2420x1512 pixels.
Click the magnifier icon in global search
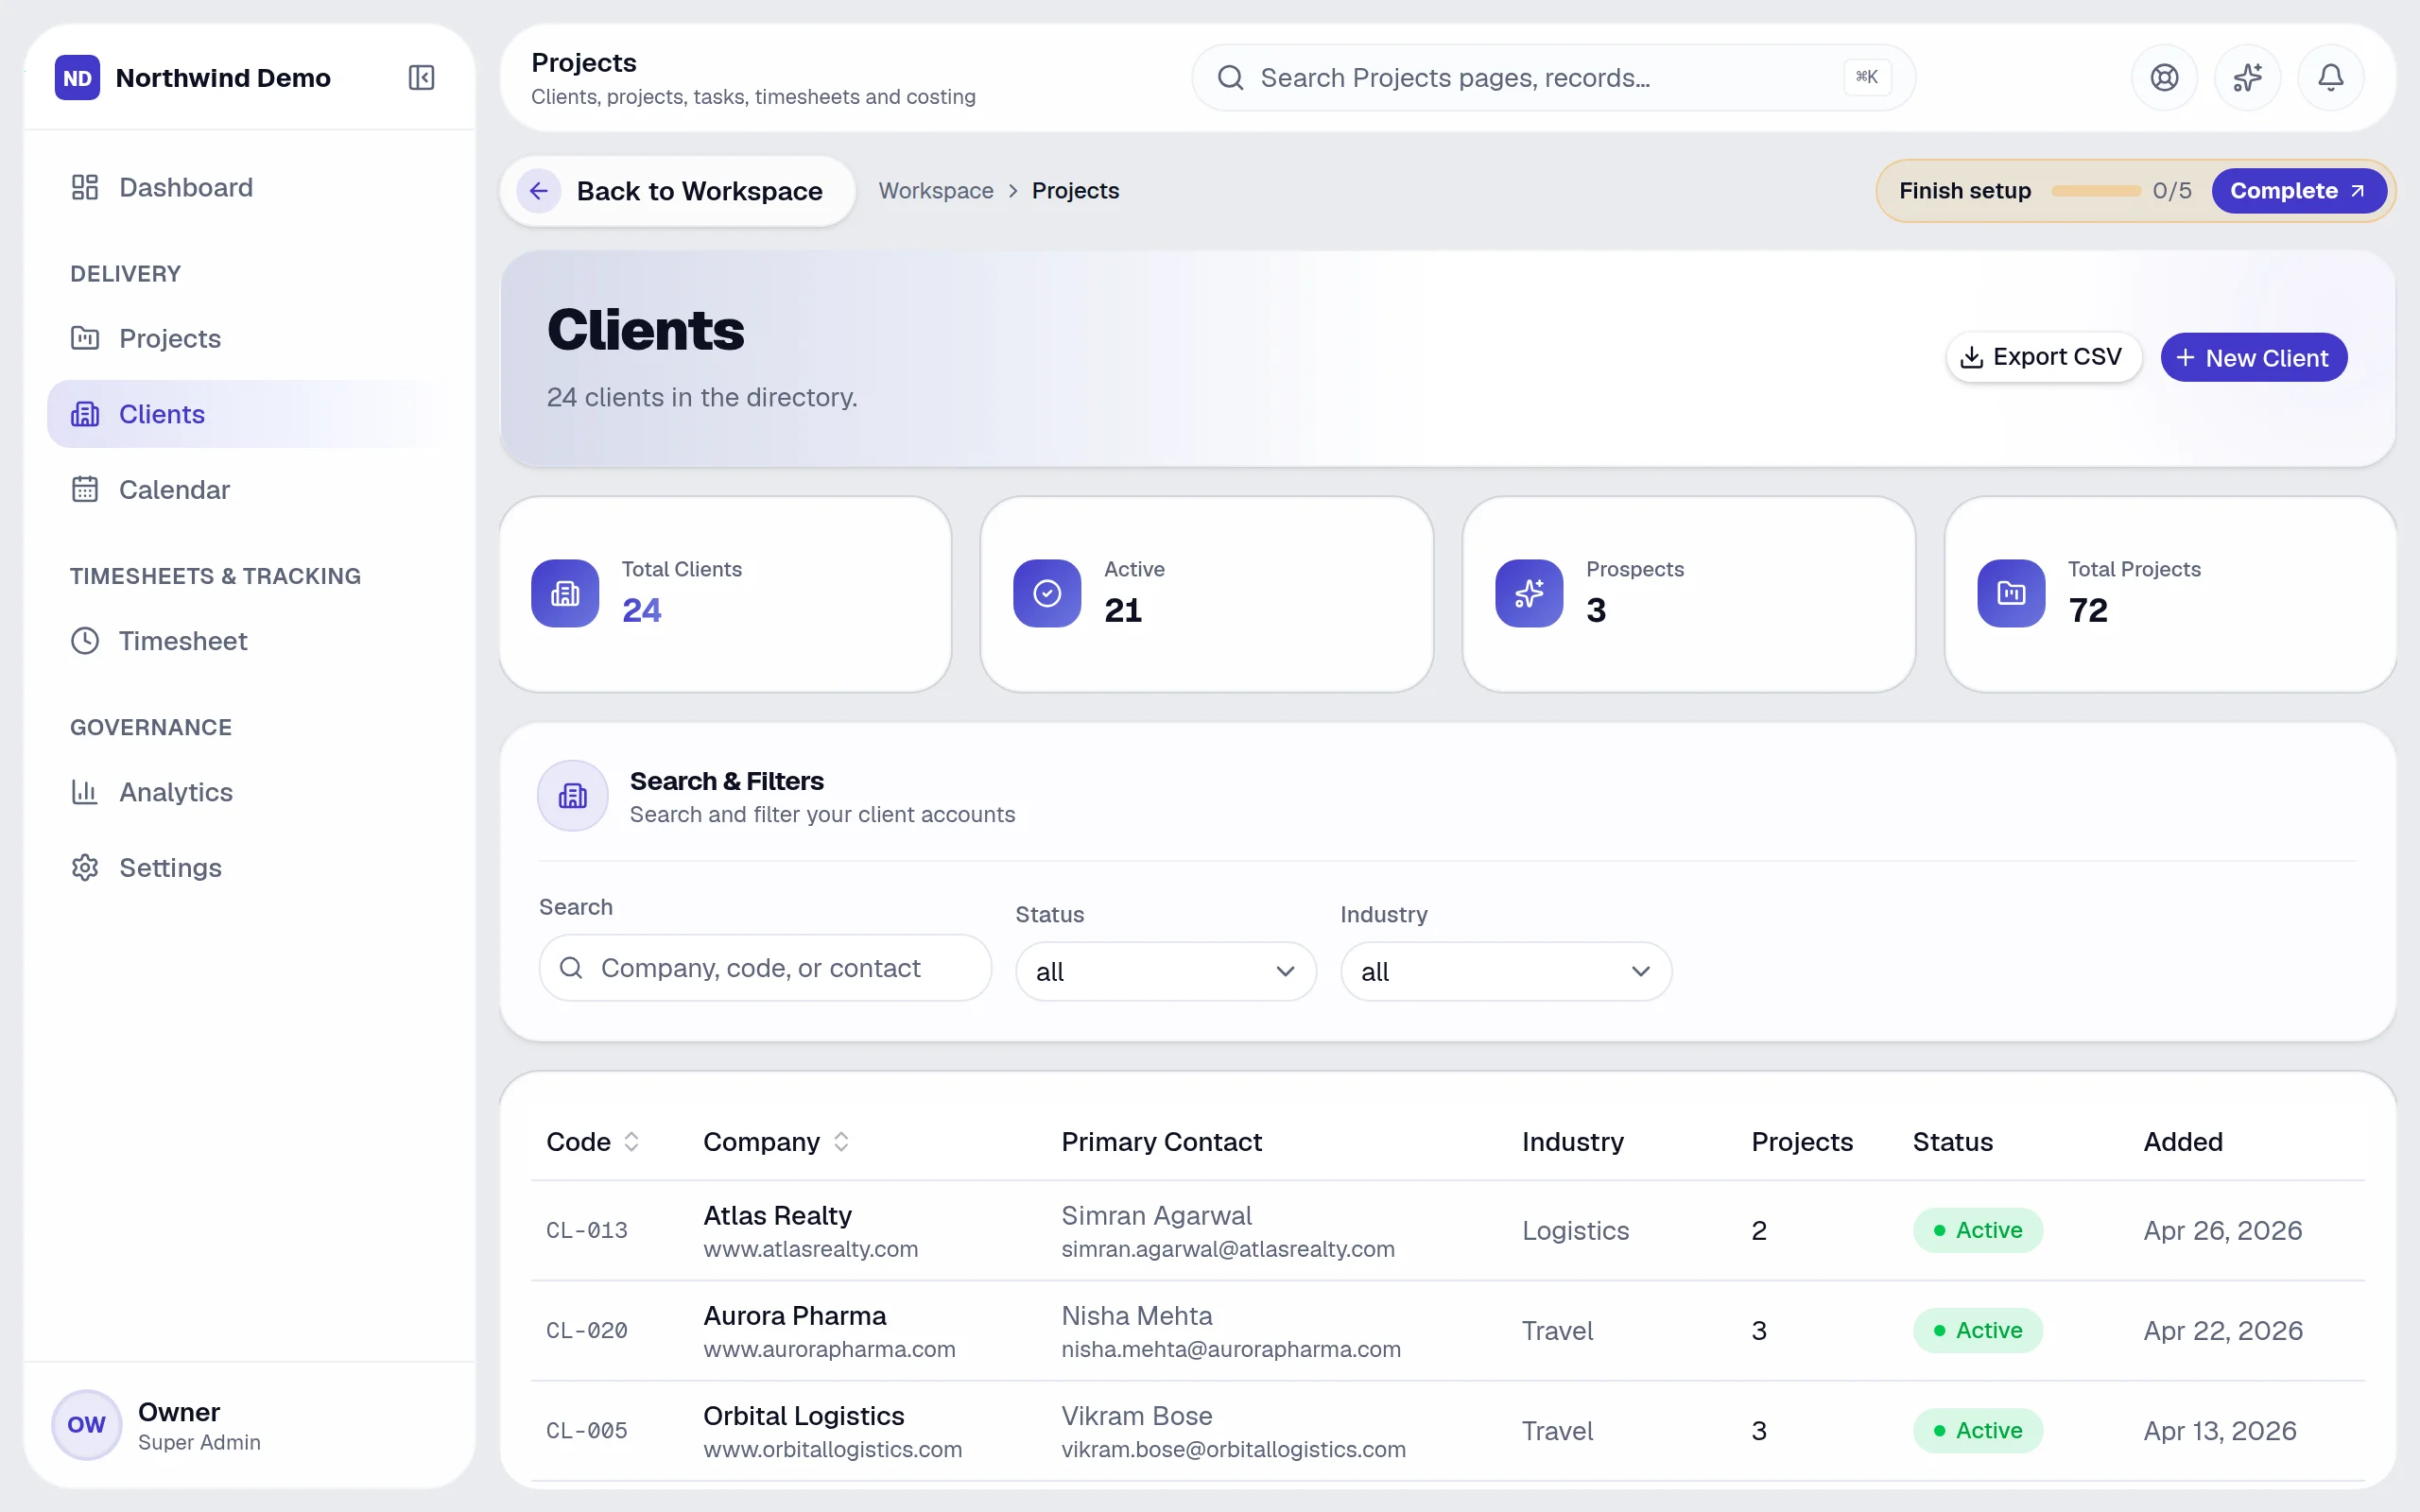tap(1231, 77)
